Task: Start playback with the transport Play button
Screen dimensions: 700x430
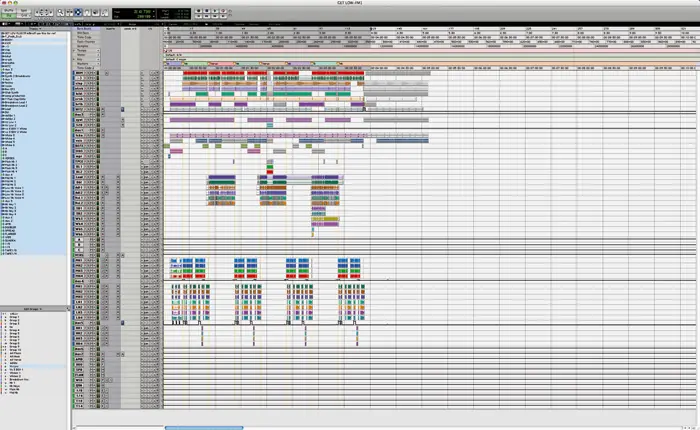Action: coord(215,11)
